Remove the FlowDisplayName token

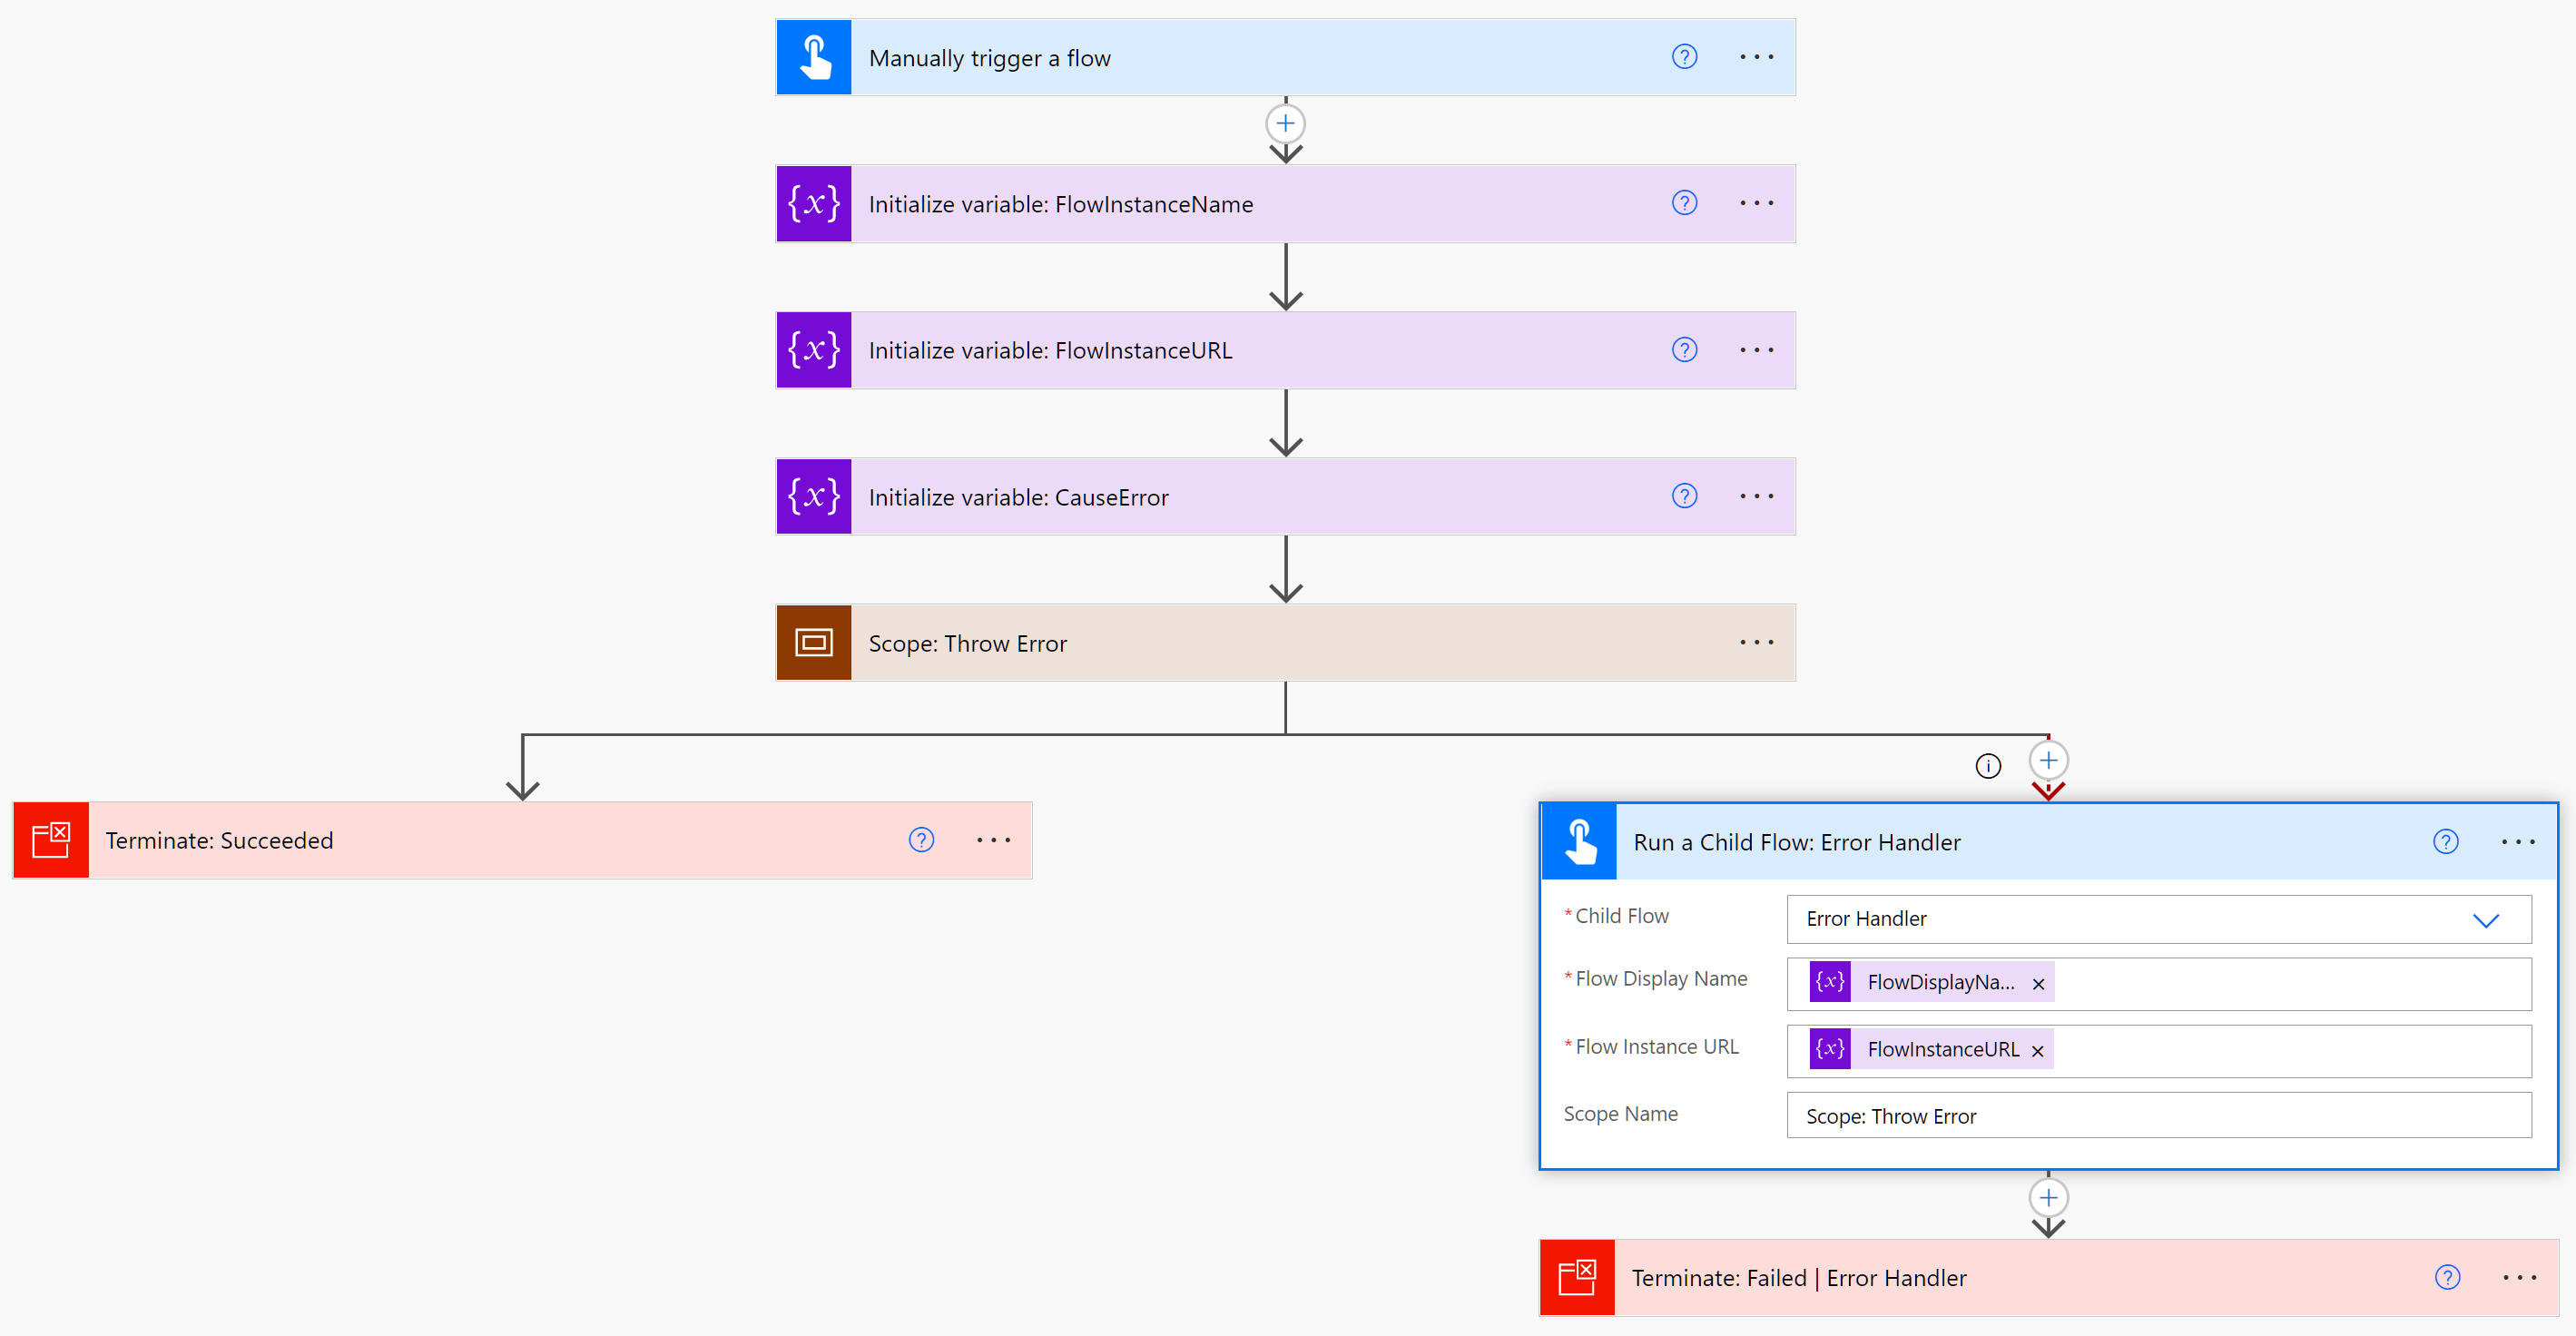pos(2038,984)
